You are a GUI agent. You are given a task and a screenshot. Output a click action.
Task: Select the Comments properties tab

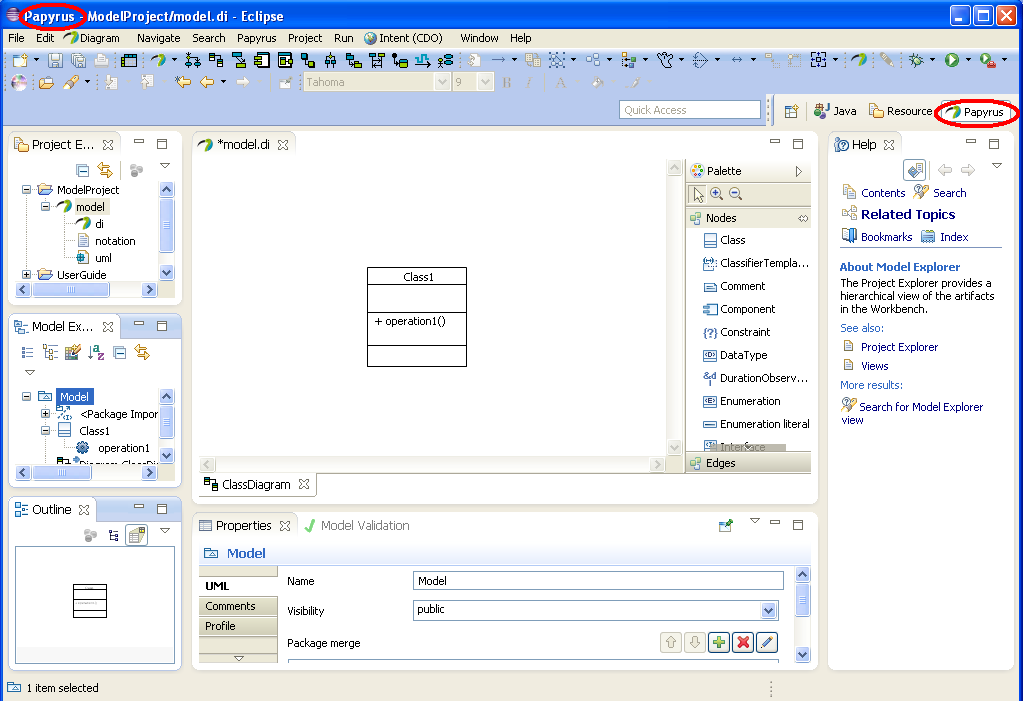pos(238,606)
